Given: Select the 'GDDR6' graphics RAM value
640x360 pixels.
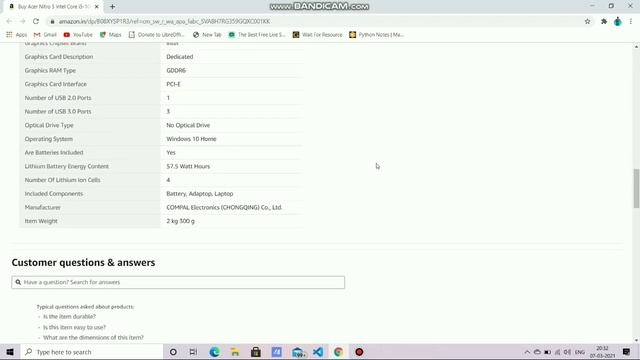Looking at the screenshot, I should click(x=176, y=70).
